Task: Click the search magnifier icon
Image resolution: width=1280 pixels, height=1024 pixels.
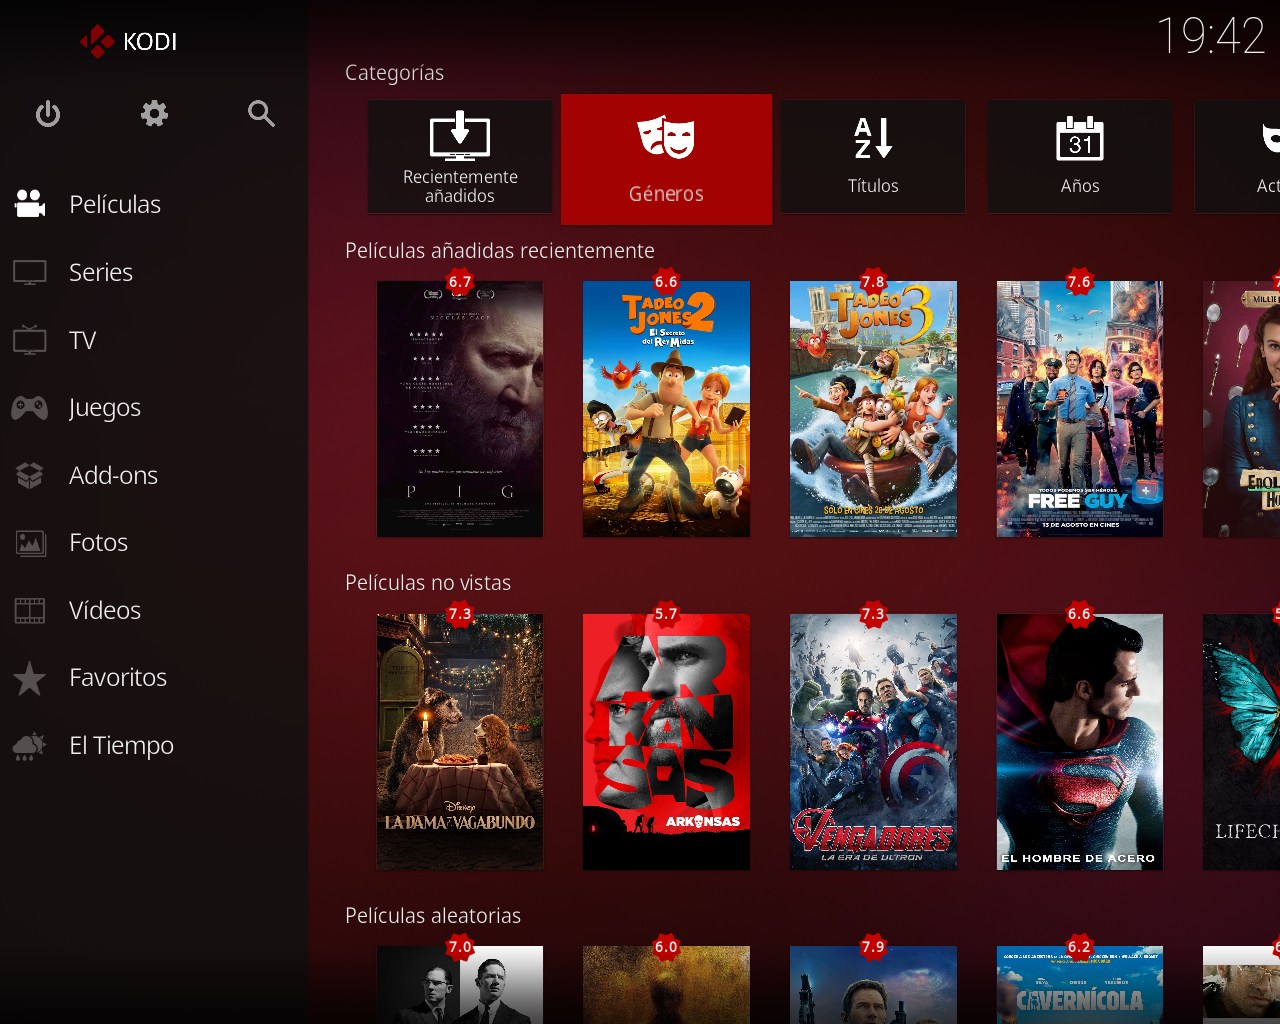Action: 261,114
